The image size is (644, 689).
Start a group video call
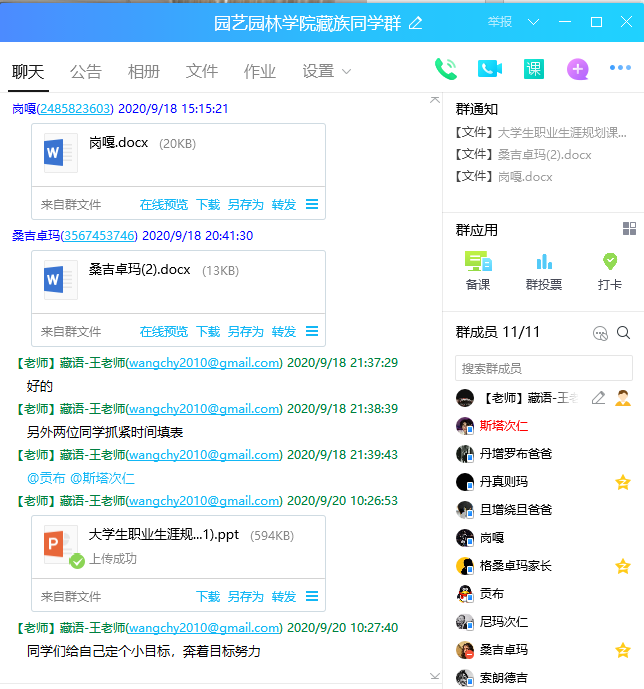coord(490,69)
